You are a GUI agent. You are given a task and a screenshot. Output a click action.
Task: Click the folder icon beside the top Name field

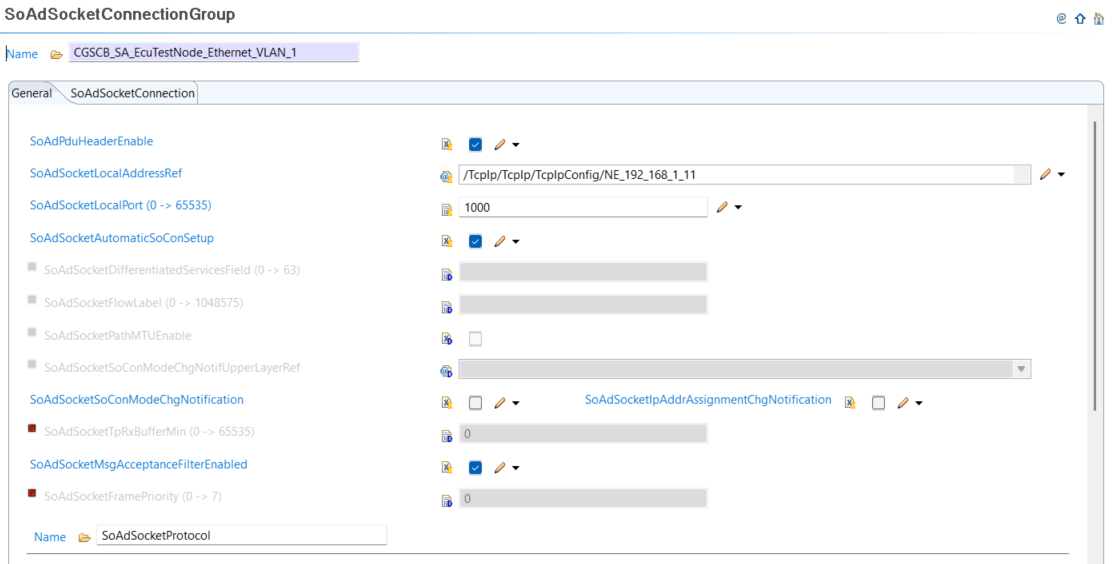(x=56, y=54)
